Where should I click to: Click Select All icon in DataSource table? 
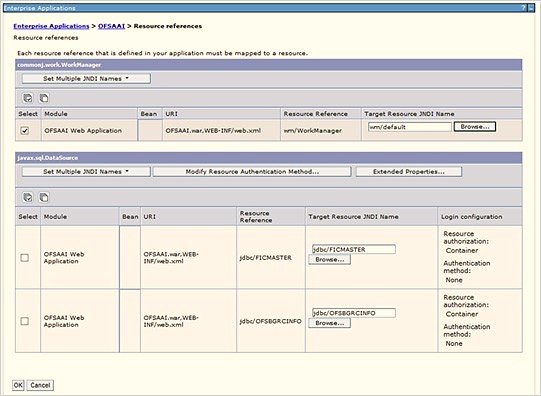[28, 197]
